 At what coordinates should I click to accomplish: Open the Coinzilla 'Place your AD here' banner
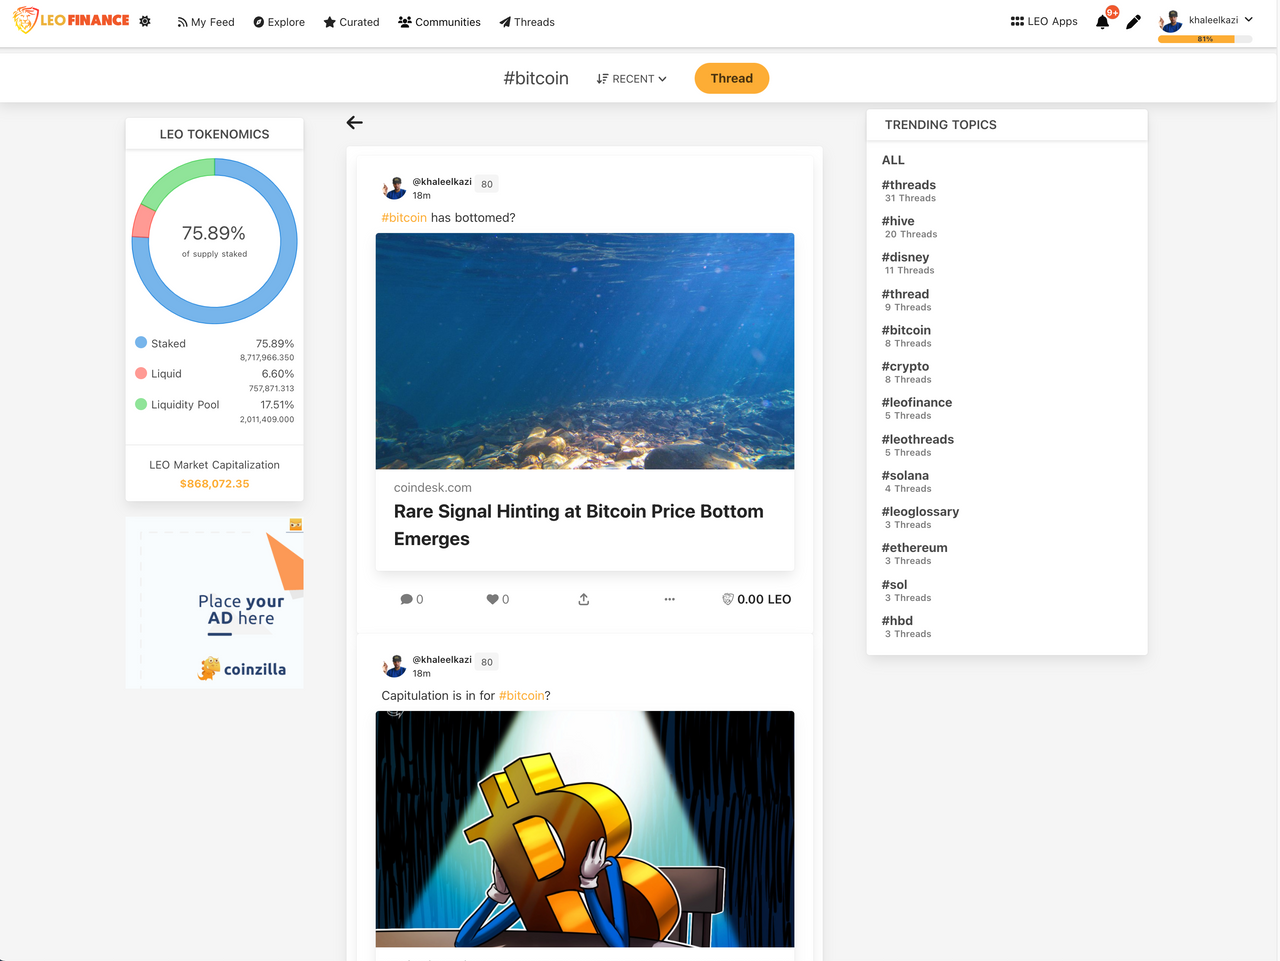pos(214,602)
